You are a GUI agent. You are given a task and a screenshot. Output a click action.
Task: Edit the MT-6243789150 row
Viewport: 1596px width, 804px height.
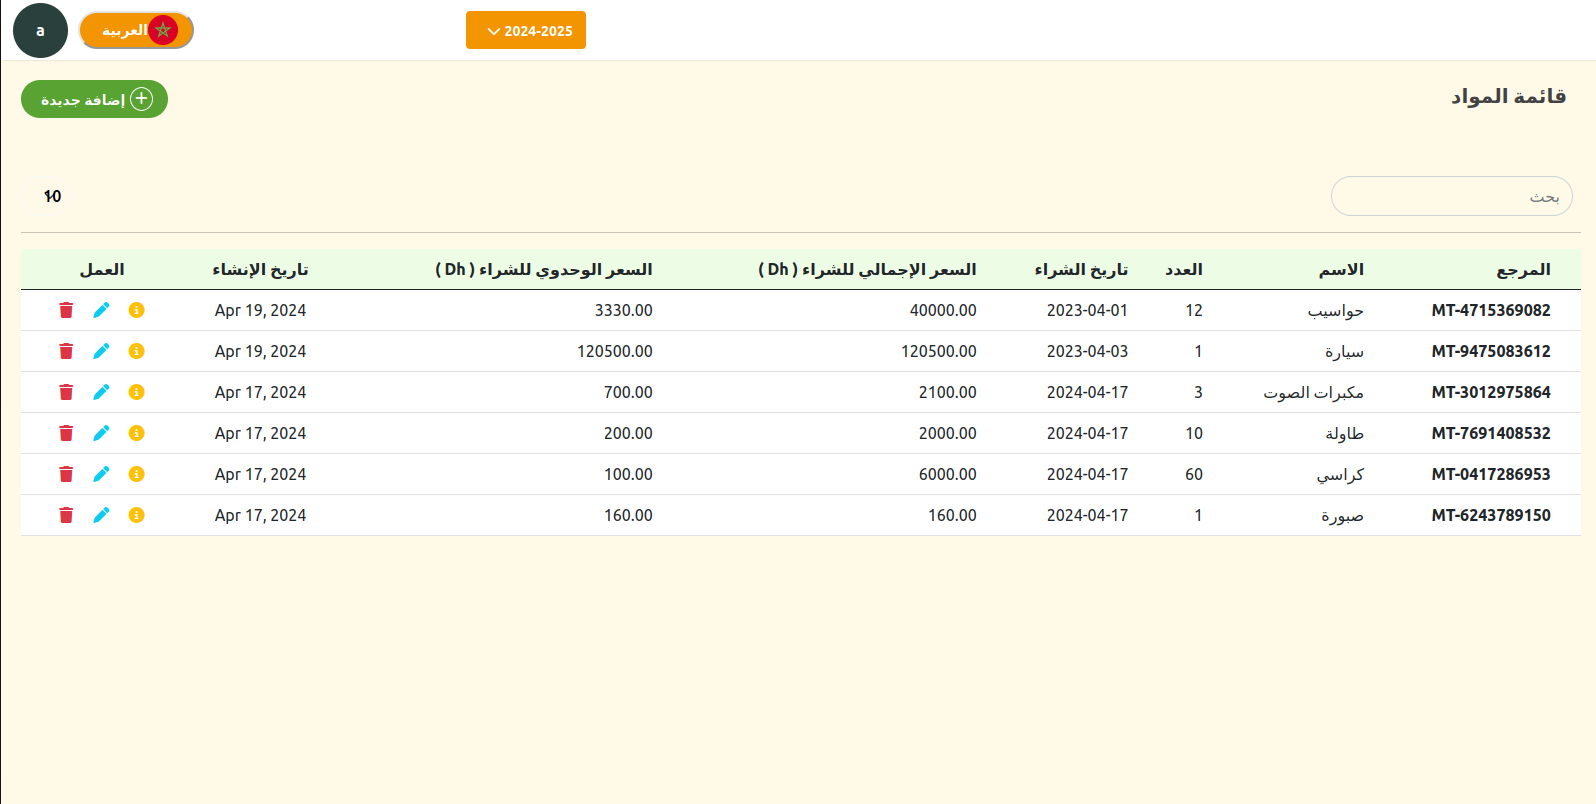tap(101, 515)
